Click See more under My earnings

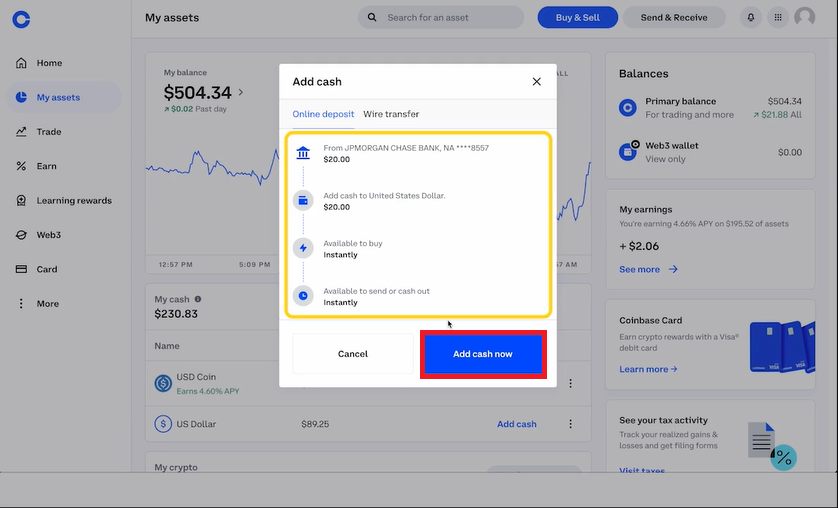tap(648, 269)
